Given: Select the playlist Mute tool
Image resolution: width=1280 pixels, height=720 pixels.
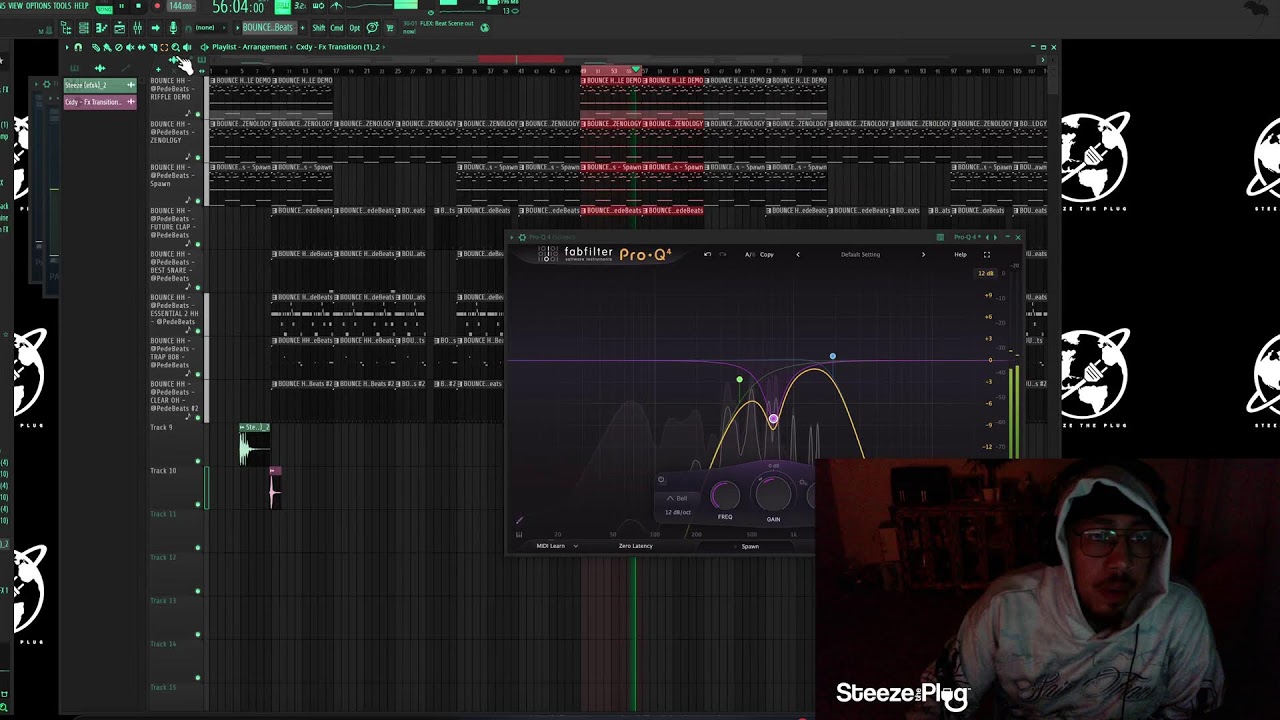Looking at the screenshot, I should click(x=130, y=47).
